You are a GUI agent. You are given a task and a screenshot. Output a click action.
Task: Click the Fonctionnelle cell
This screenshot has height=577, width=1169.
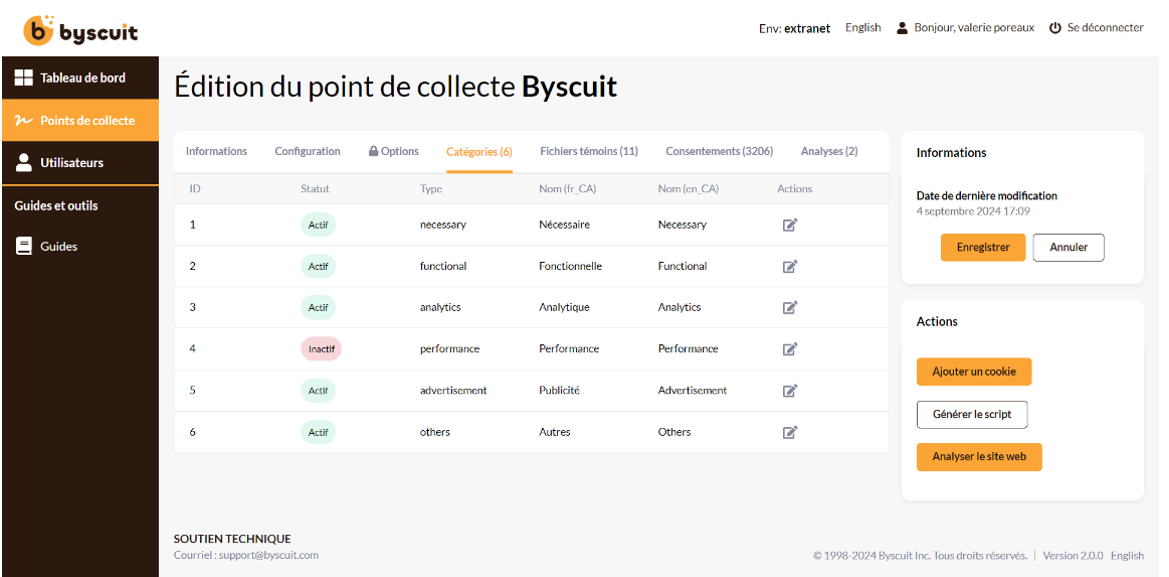pos(570,266)
